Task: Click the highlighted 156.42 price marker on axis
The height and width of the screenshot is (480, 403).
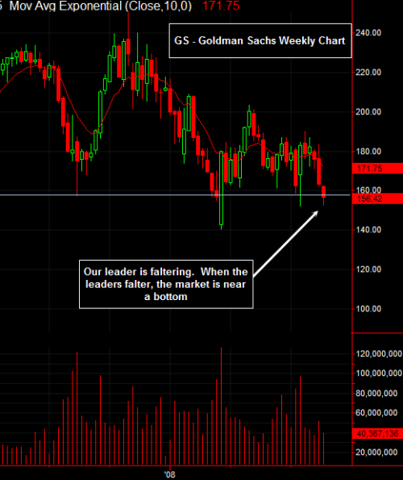Action: click(x=377, y=199)
